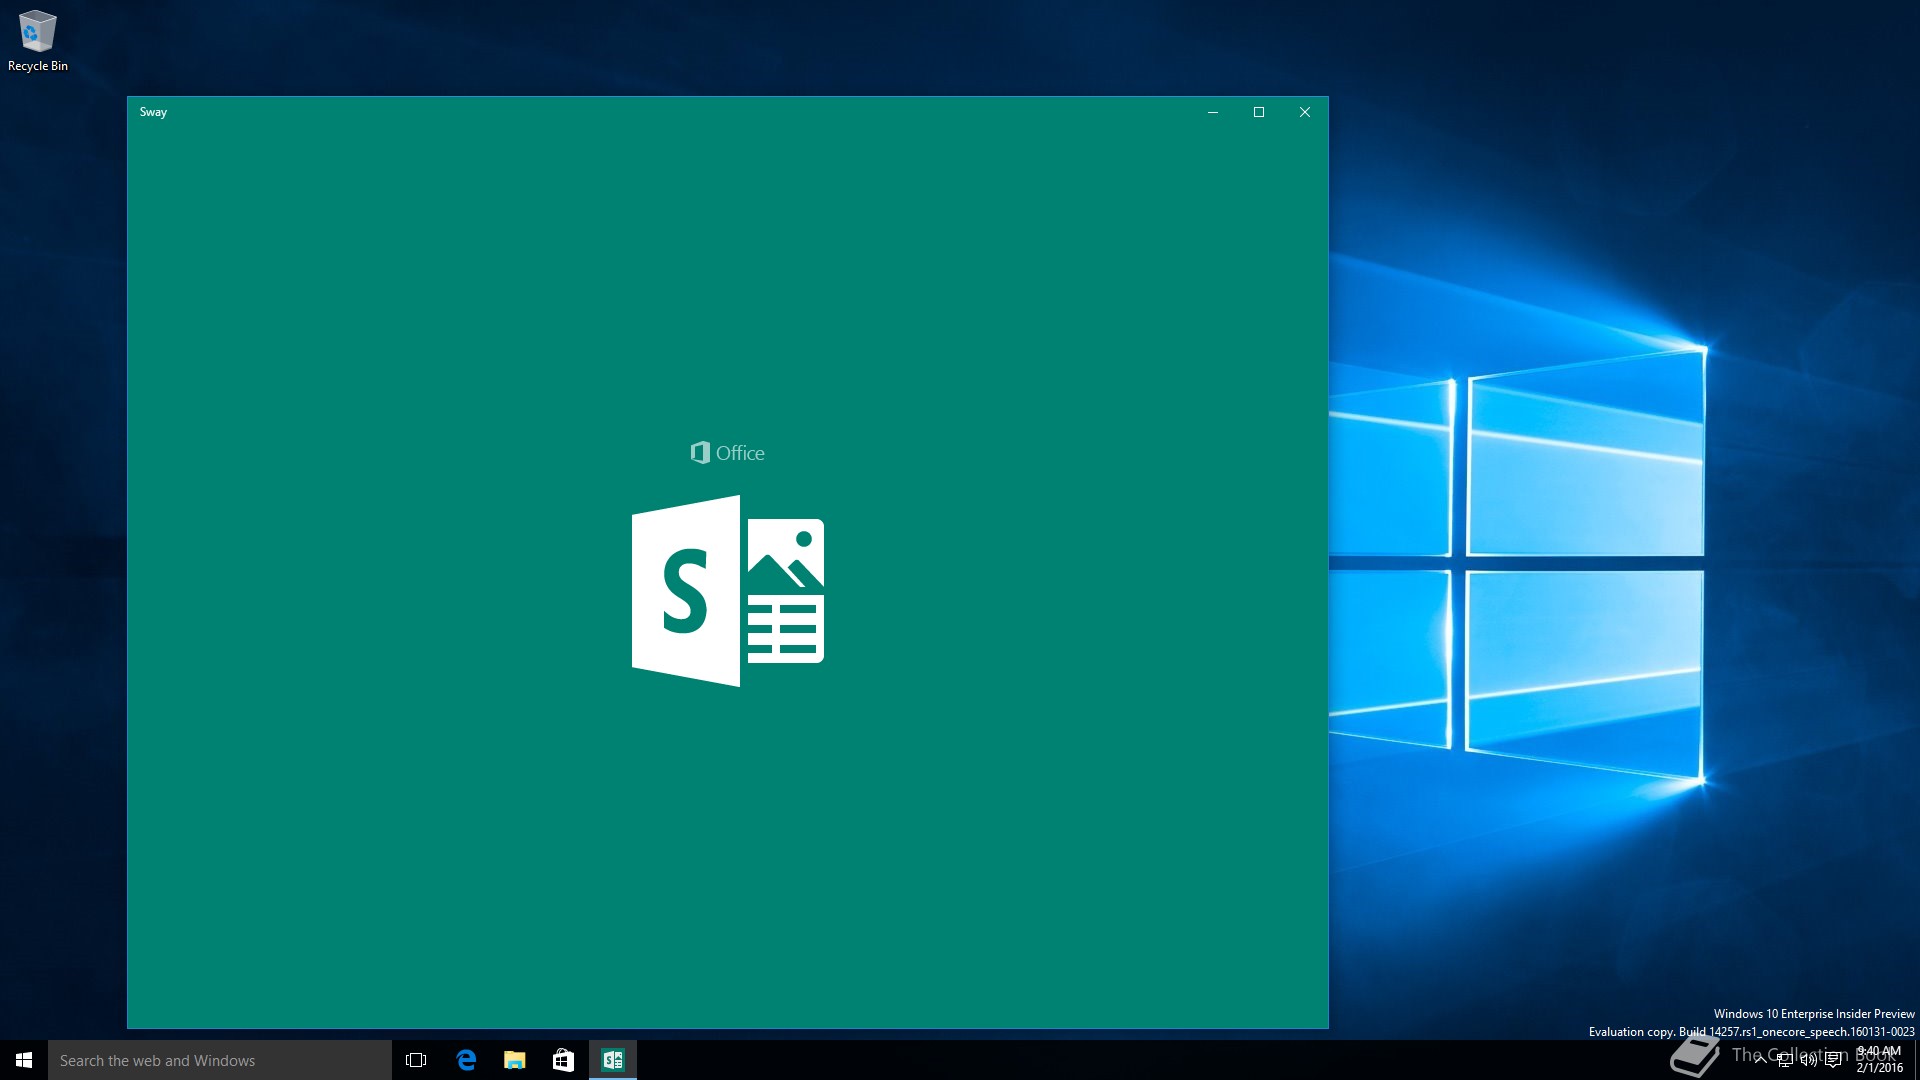The width and height of the screenshot is (1920, 1080).
Task: Open File Explorer from the taskbar
Action: click(x=515, y=1060)
